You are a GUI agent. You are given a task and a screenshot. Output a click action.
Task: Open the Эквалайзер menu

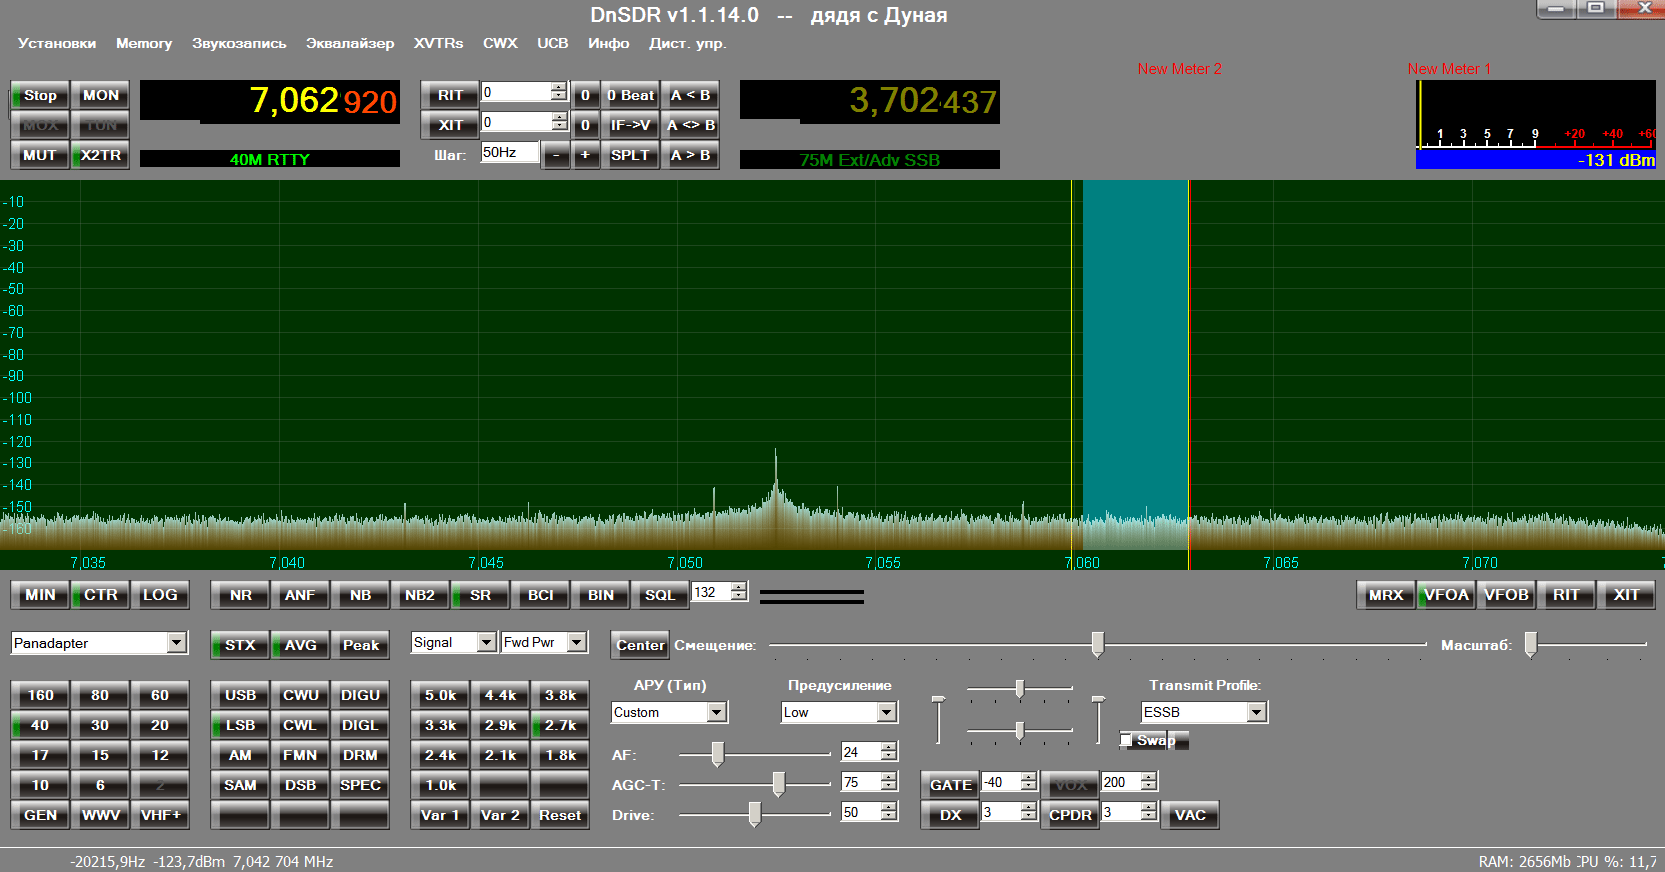click(x=350, y=43)
